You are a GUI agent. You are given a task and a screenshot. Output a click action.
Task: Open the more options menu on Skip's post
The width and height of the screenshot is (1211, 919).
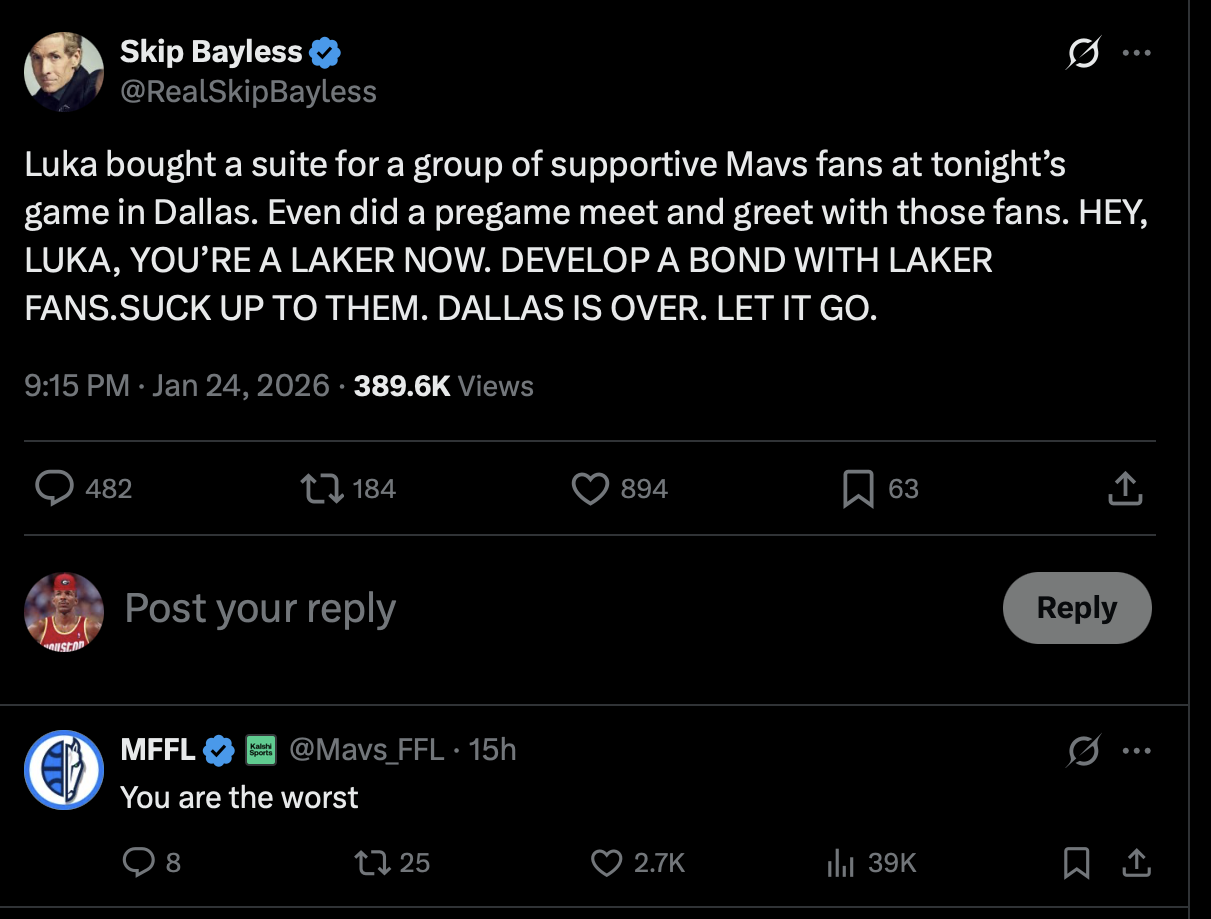1136,53
